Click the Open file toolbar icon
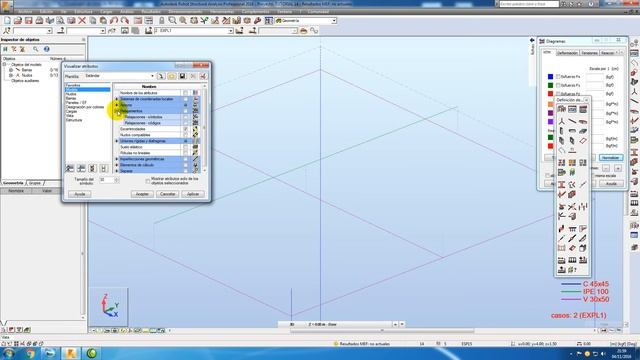The width and height of the screenshot is (640, 360). 18,20
